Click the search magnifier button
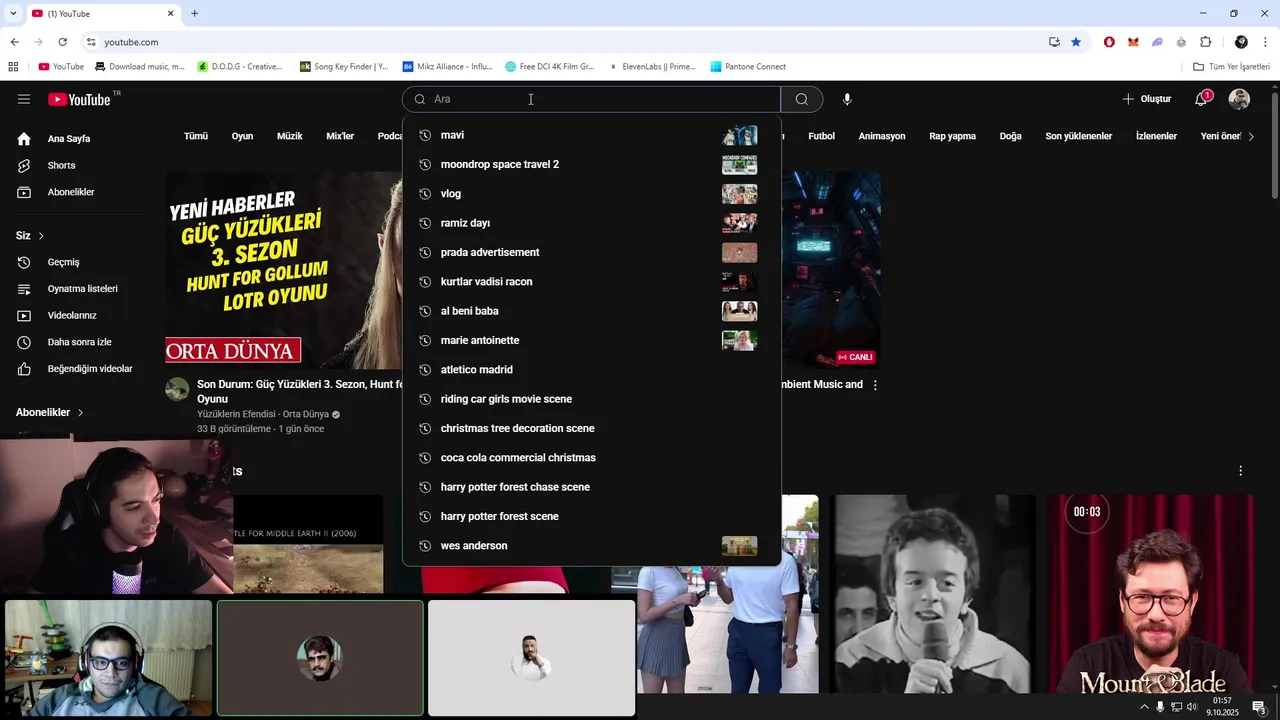The image size is (1280, 720). (x=802, y=99)
